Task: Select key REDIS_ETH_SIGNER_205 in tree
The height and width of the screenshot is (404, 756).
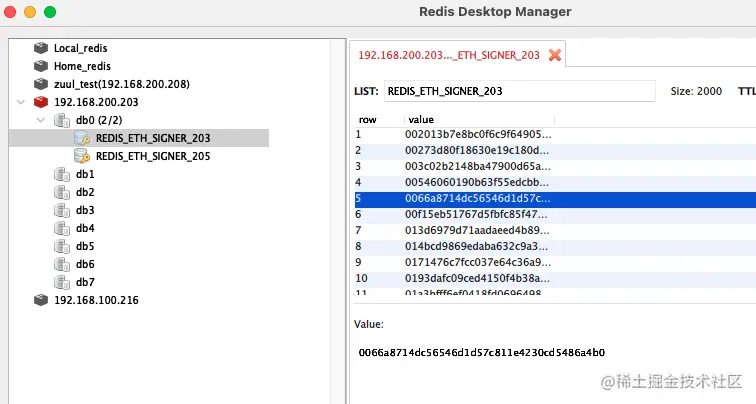Action: (x=153, y=156)
